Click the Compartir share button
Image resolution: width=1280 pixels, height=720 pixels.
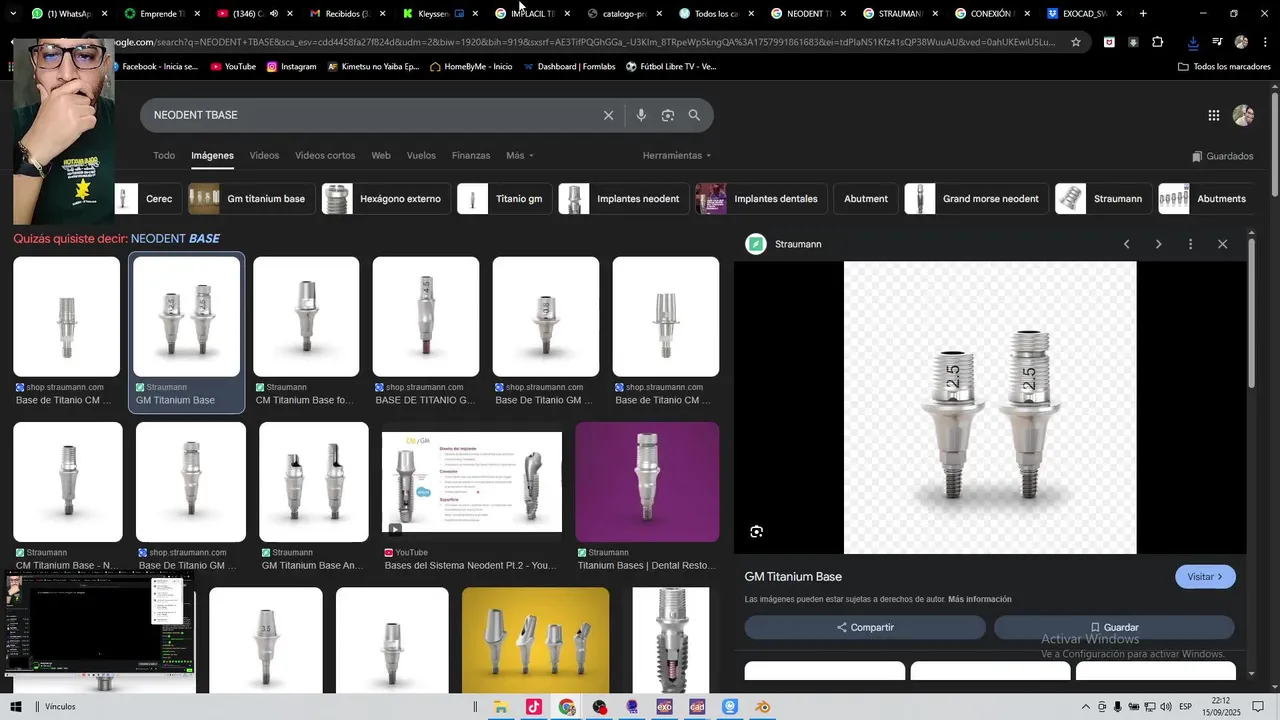(x=865, y=628)
